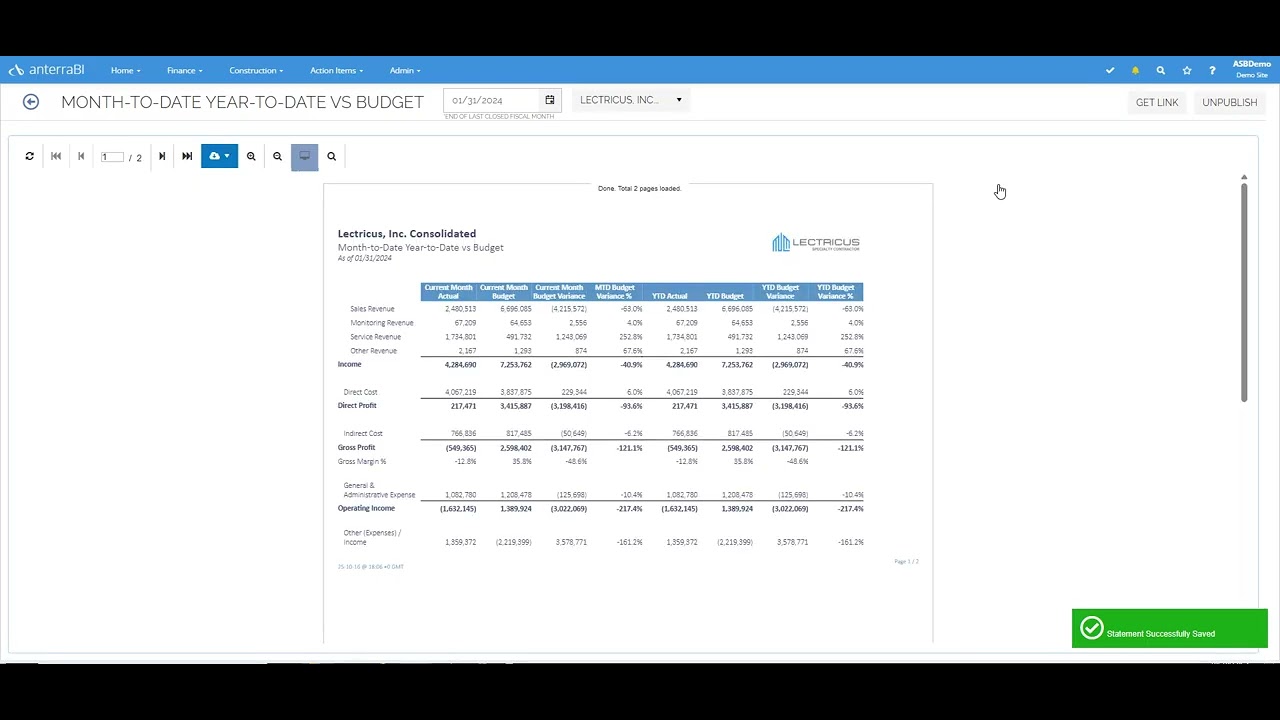Zoom out of the report
The image size is (1280, 720).
pos(278,156)
